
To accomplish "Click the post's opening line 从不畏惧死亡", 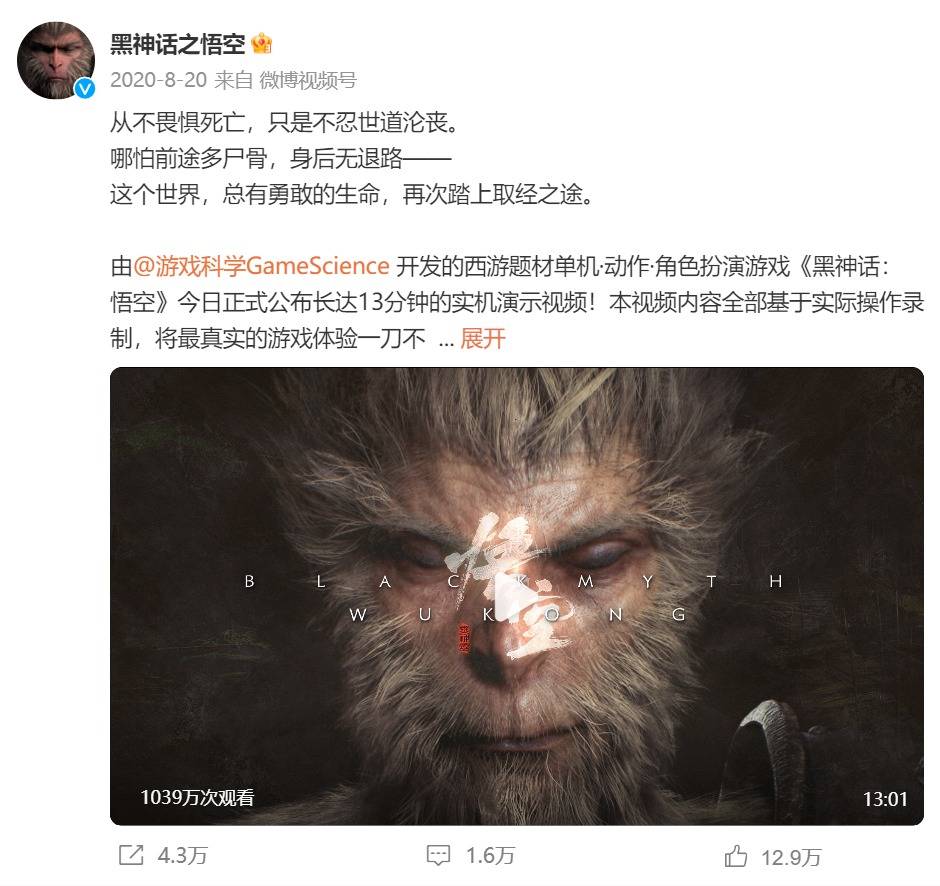I will (x=177, y=123).
